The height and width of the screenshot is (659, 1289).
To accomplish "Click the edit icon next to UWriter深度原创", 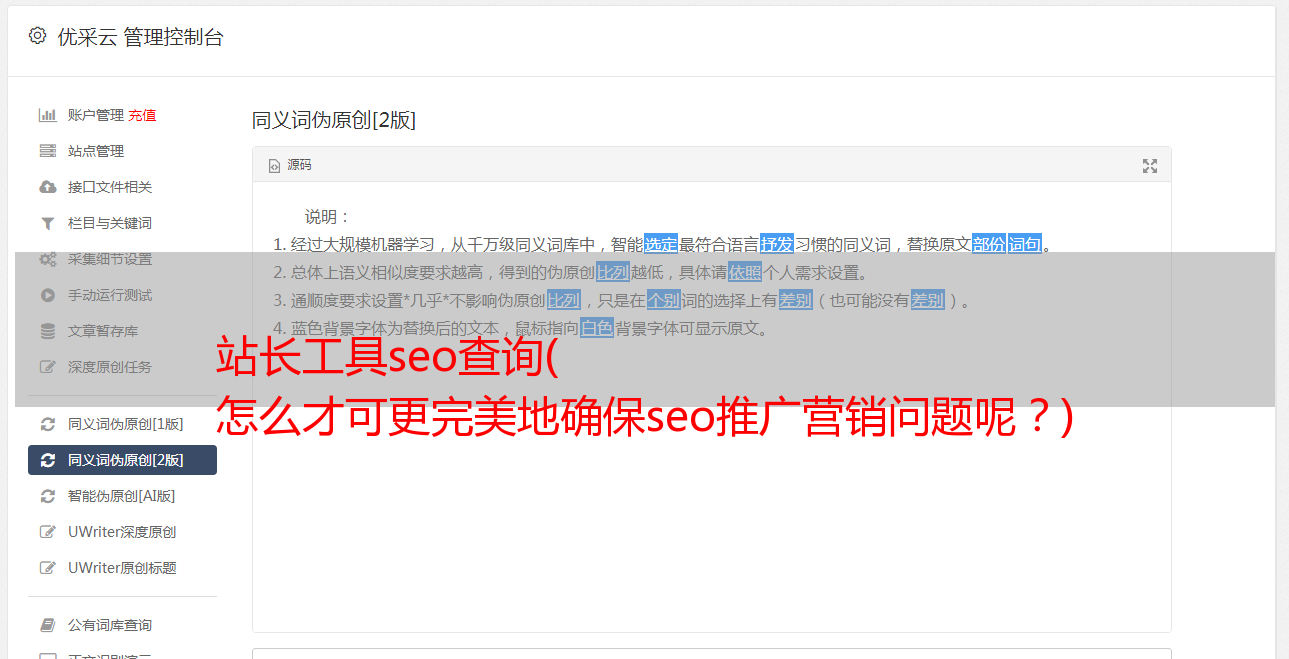I will pyautogui.click(x=47, y=532).
